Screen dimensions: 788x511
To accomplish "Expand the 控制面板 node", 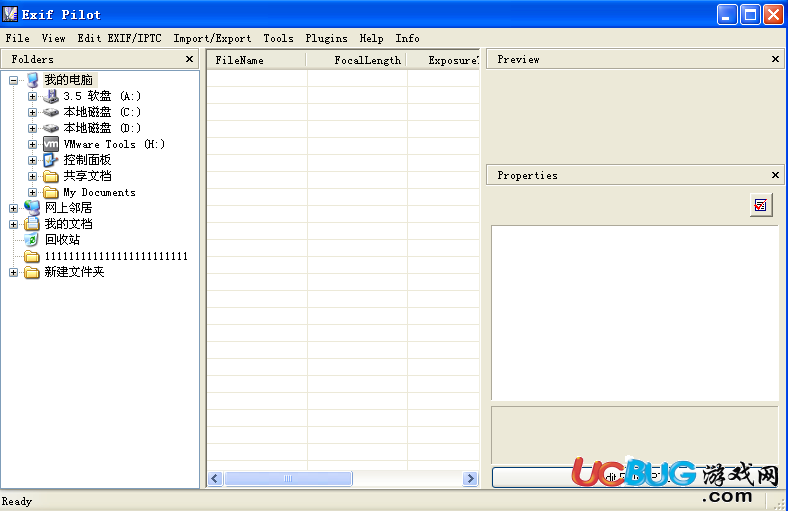I will point(32,161).
